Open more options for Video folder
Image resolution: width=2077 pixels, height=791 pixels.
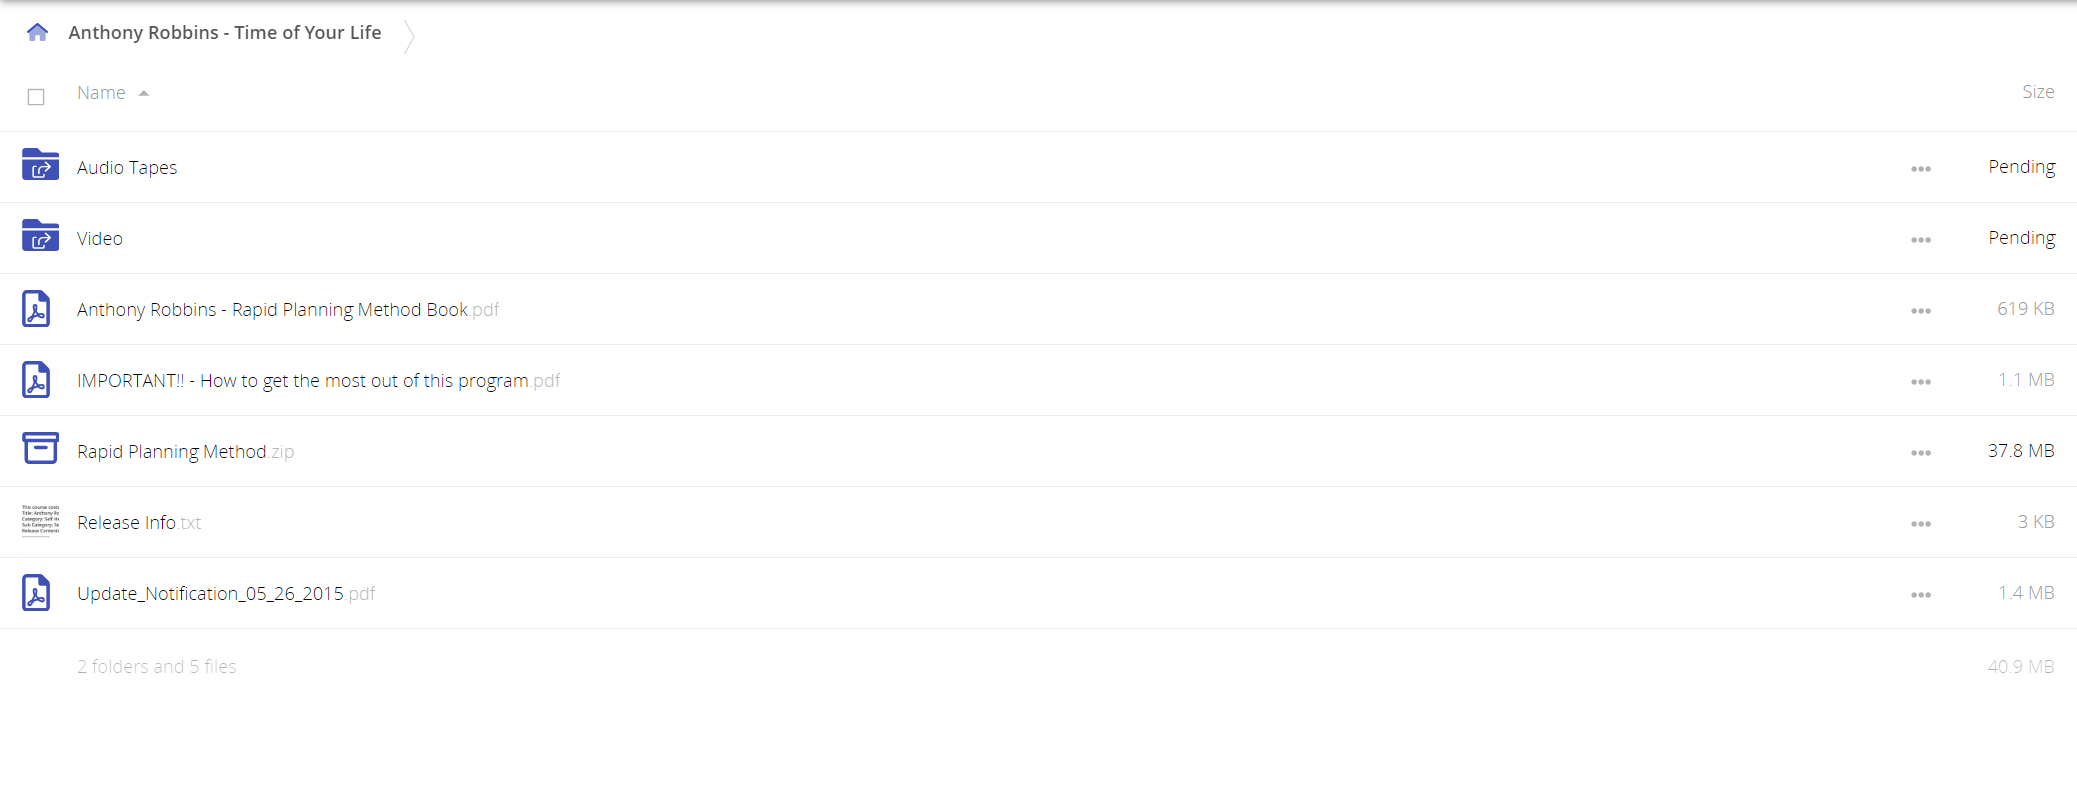point(1920,240)
